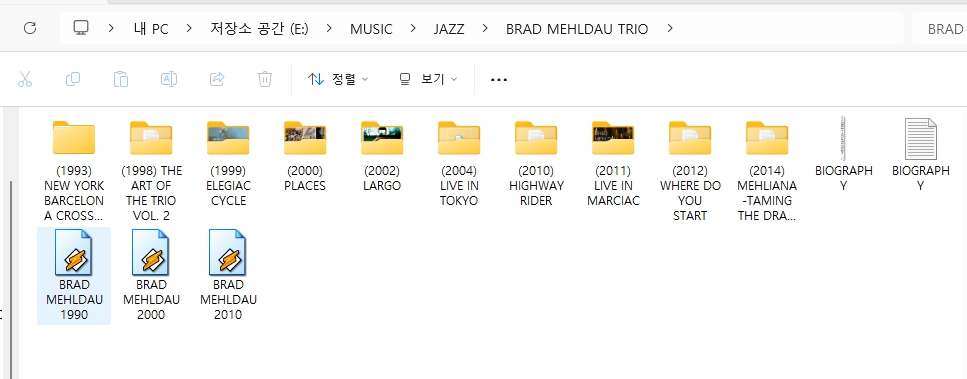Click the "(2002) LARGO" folder name
The height and width of the screenshot is (379, 967).
click(x=382, y=178)
